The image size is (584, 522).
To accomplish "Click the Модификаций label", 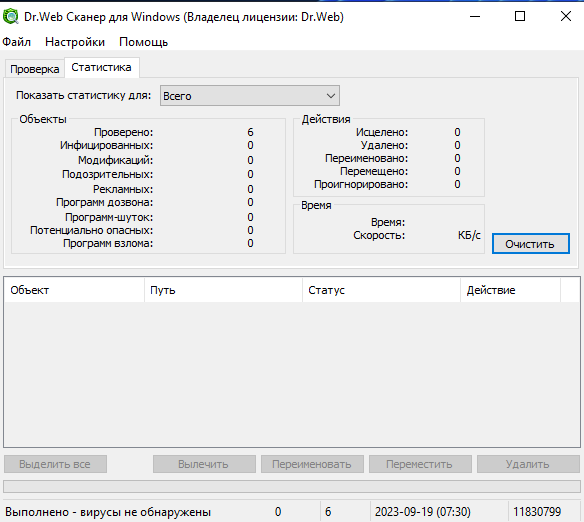I will coord(115,160).
